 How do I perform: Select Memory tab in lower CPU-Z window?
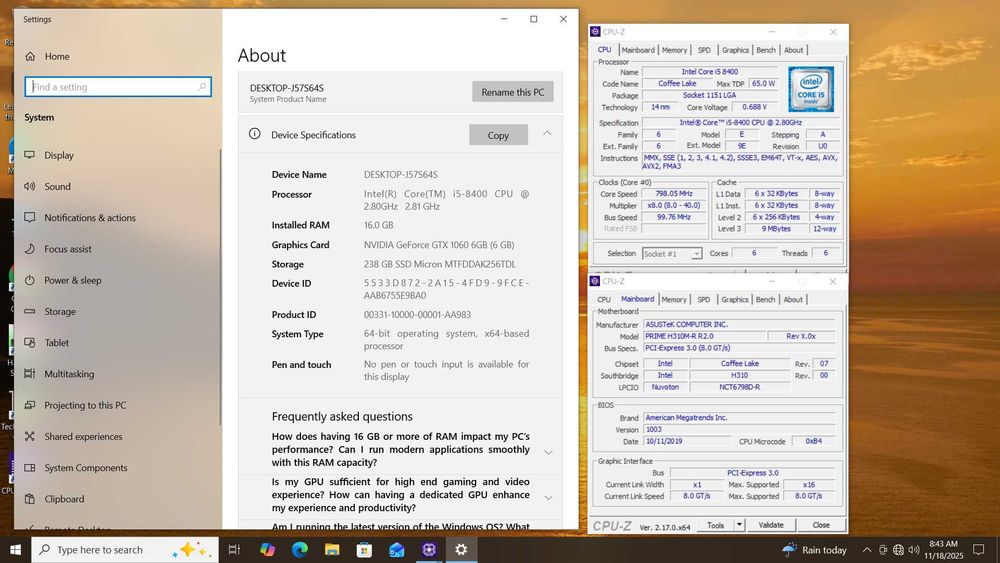click(x=674, y=300)
